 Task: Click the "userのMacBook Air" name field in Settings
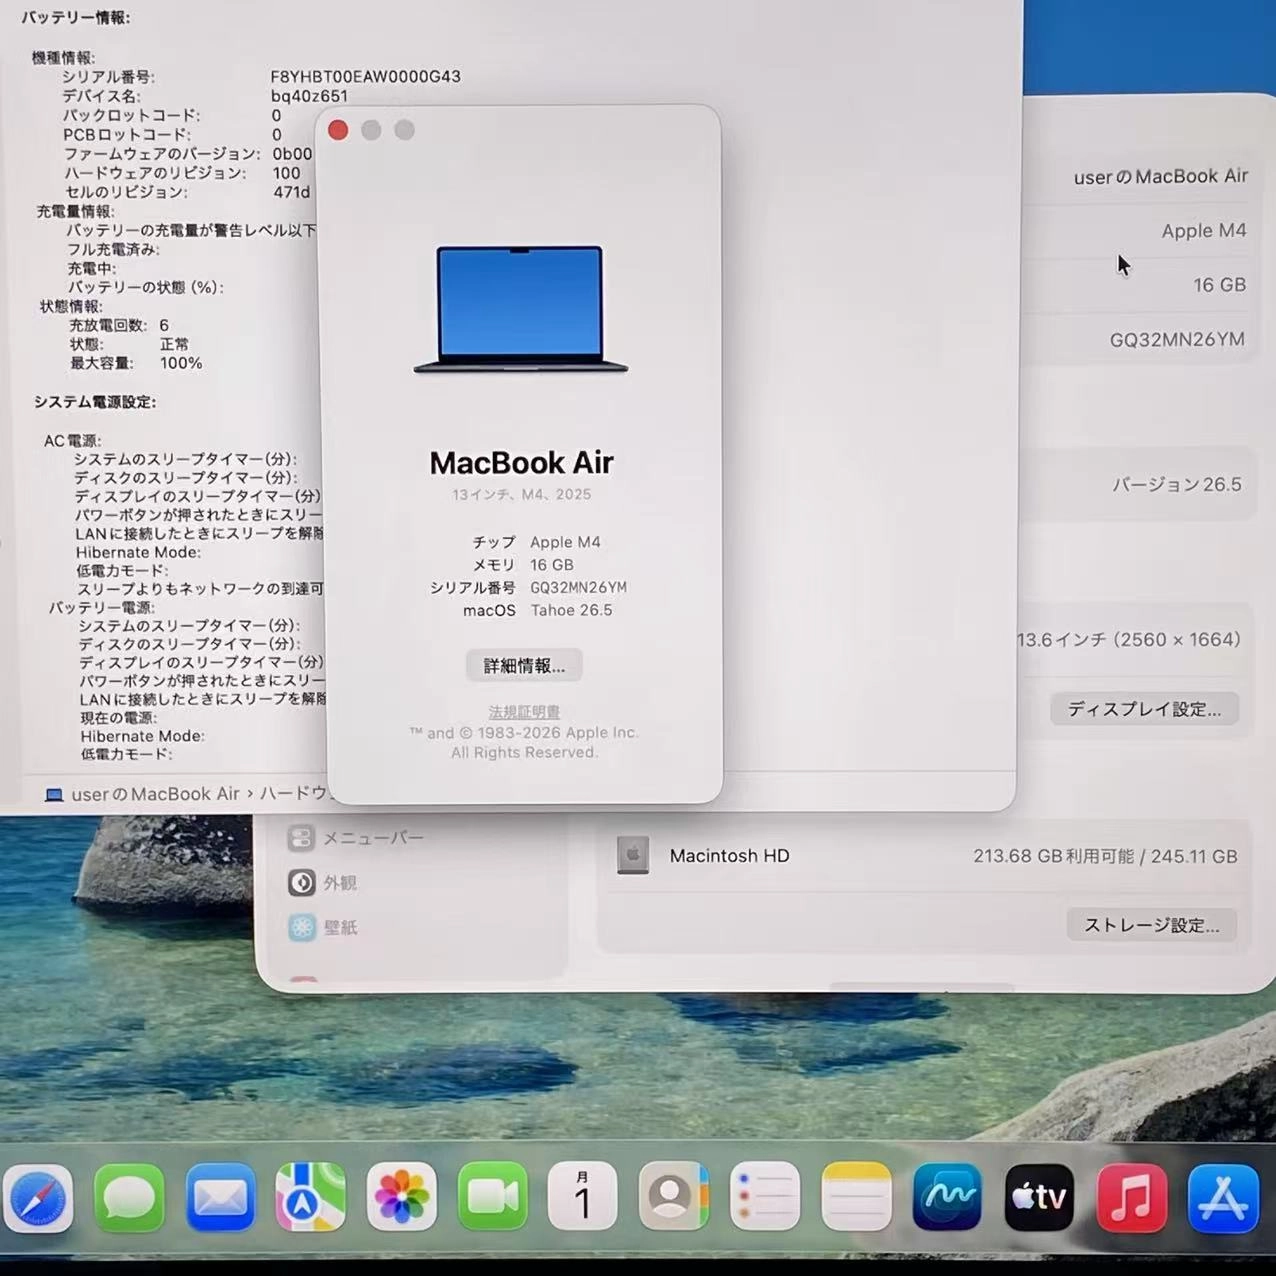tap(1161, 177)
